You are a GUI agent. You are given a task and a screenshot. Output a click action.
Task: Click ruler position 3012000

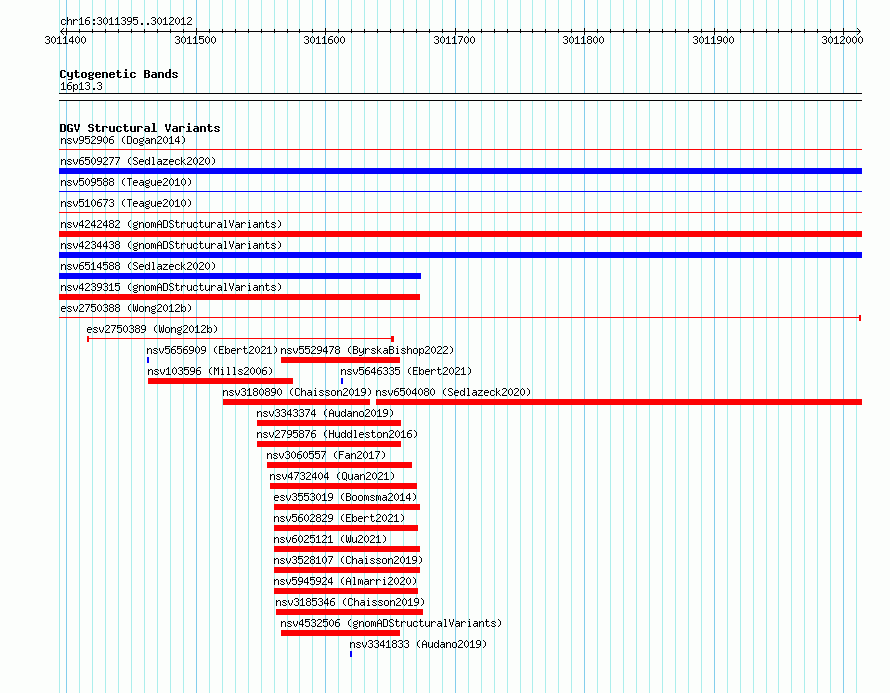[842, 40]
